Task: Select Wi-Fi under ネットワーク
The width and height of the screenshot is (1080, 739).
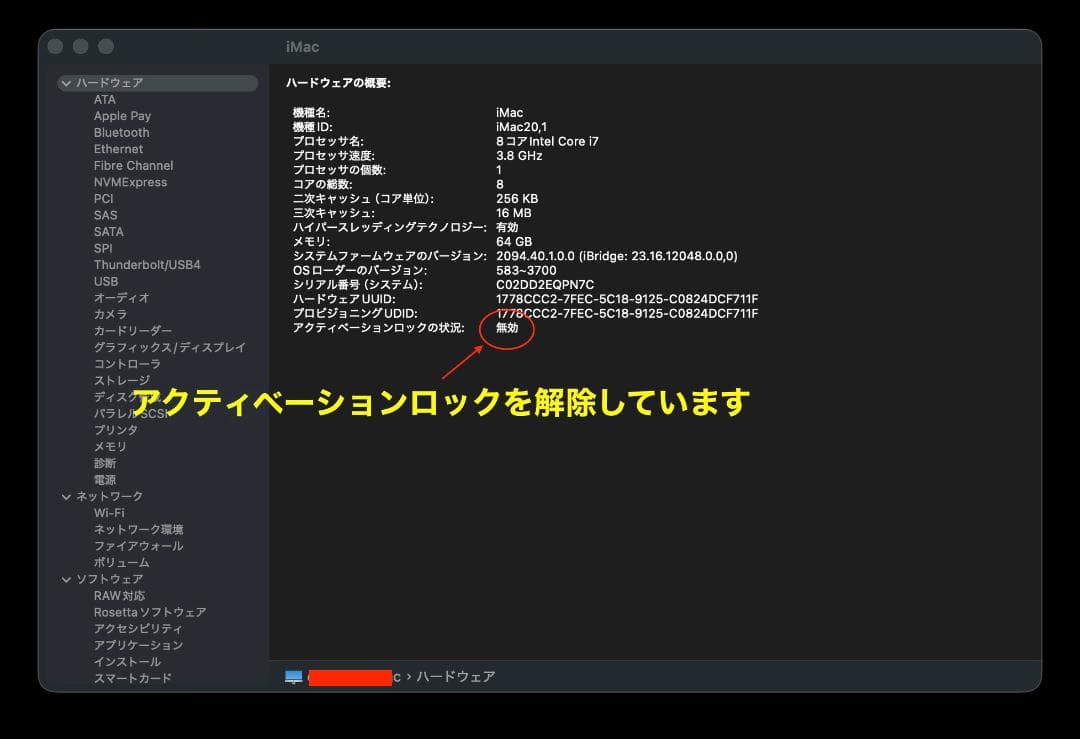Action: [x=111, y=512]
